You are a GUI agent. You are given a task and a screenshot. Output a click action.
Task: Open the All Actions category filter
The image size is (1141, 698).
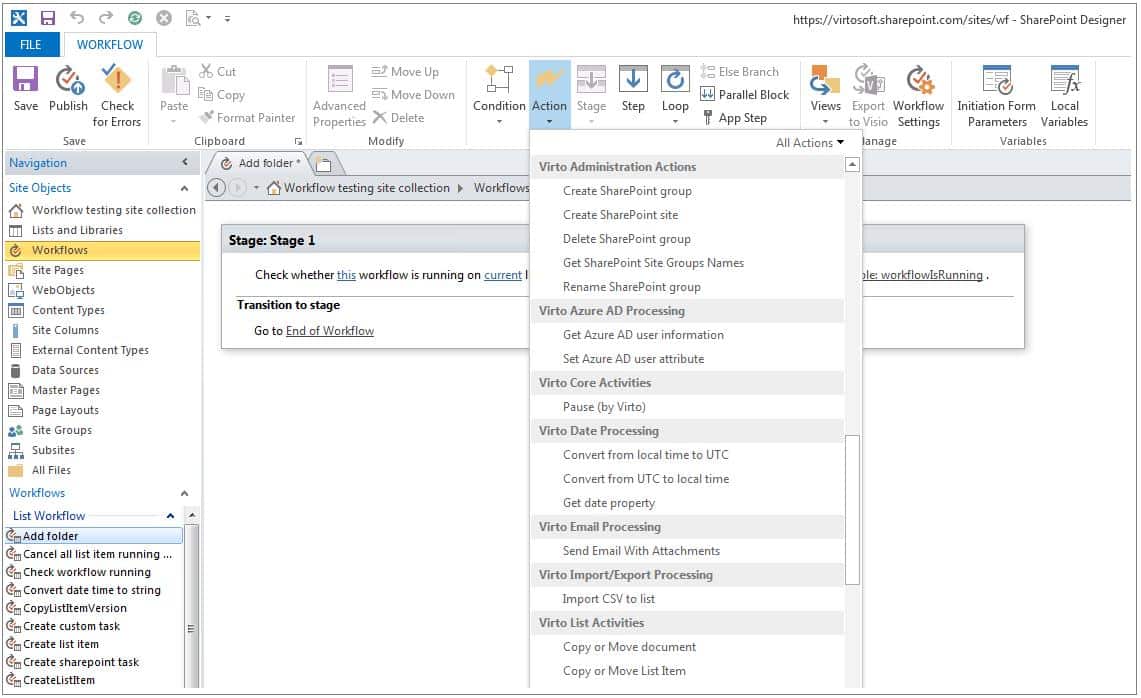809,143
